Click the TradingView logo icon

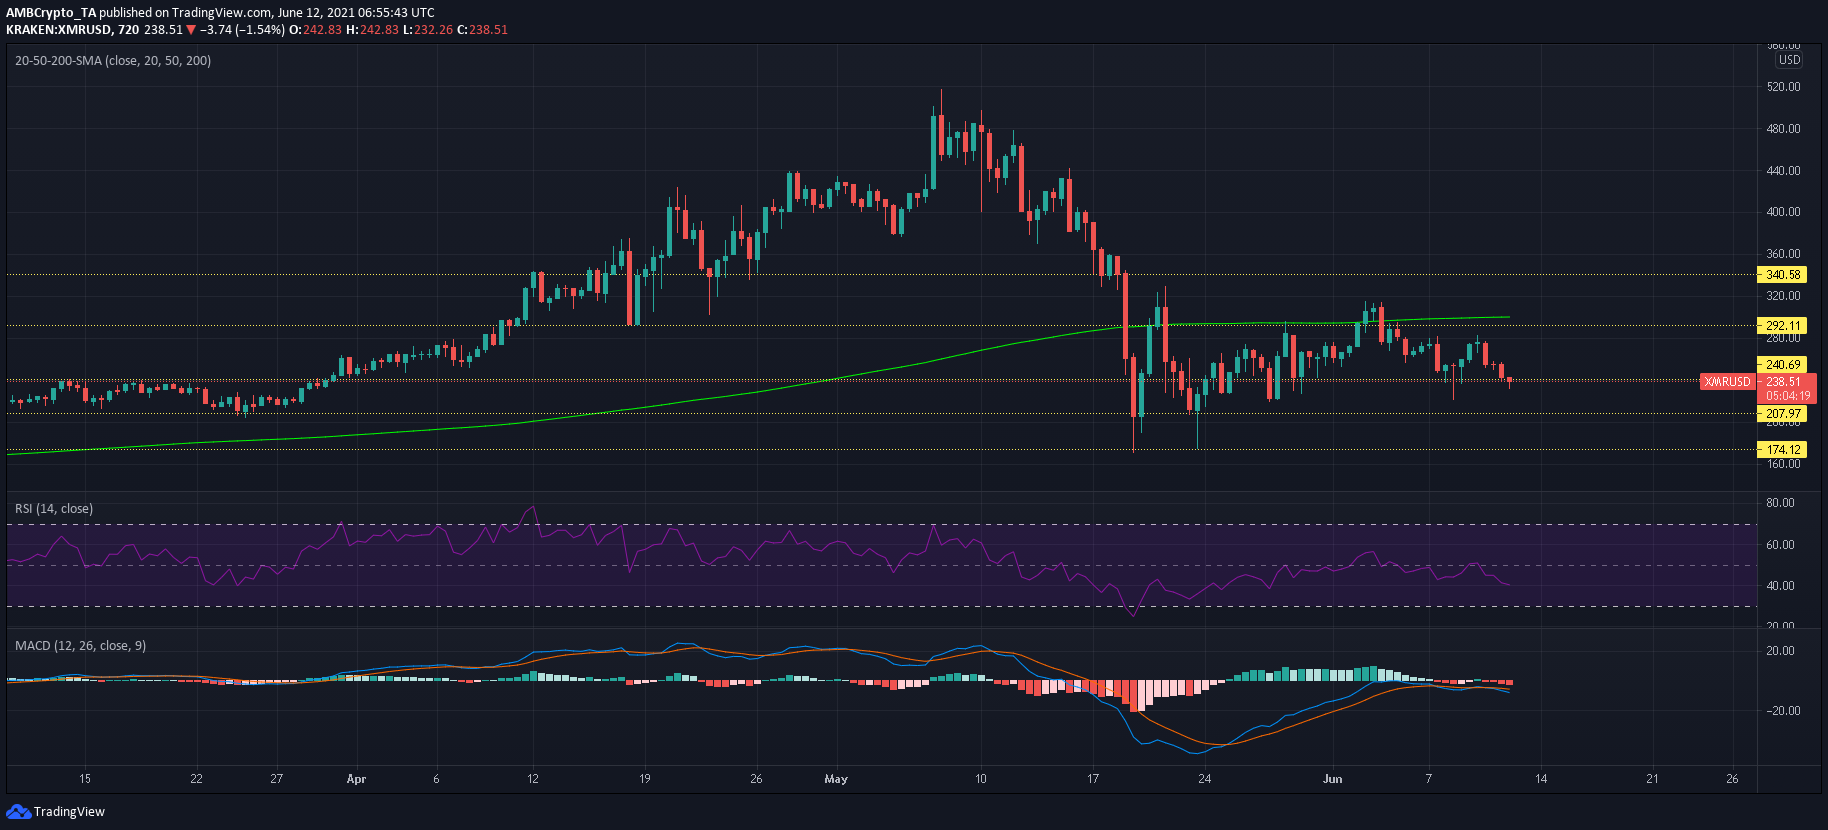(18, 811)
